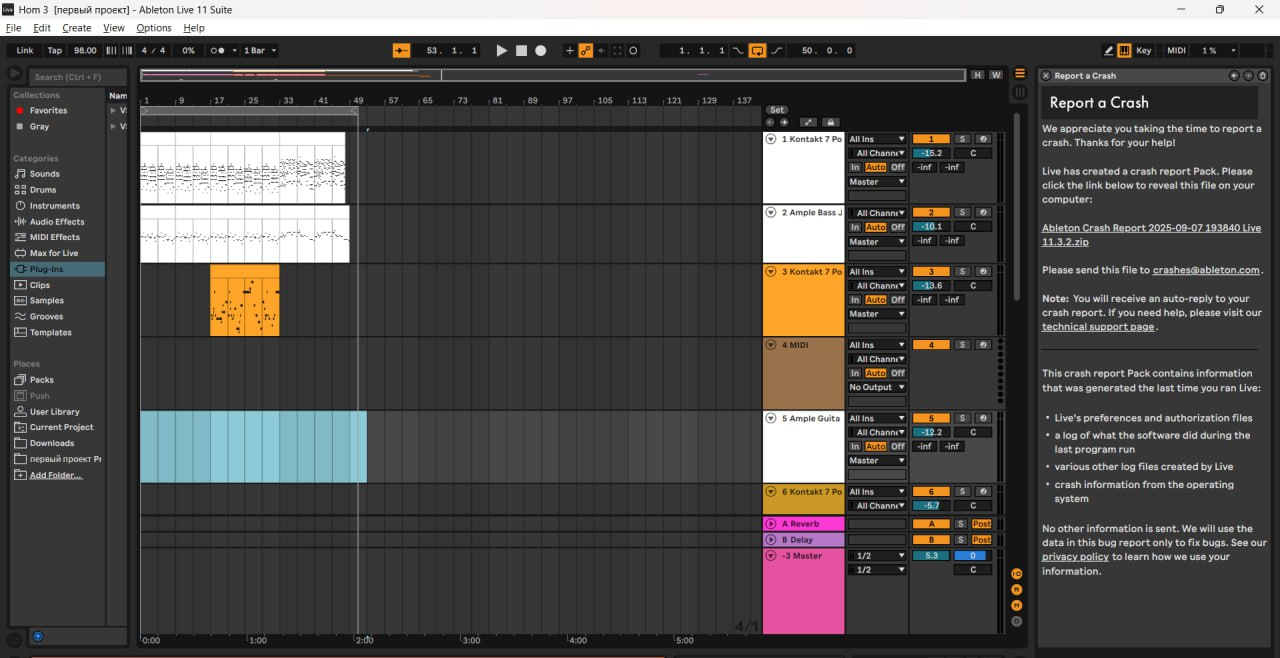
Task: Click the Automation Mode toggle beside lock
Action: pyautogui.click(x=808, y=122)
